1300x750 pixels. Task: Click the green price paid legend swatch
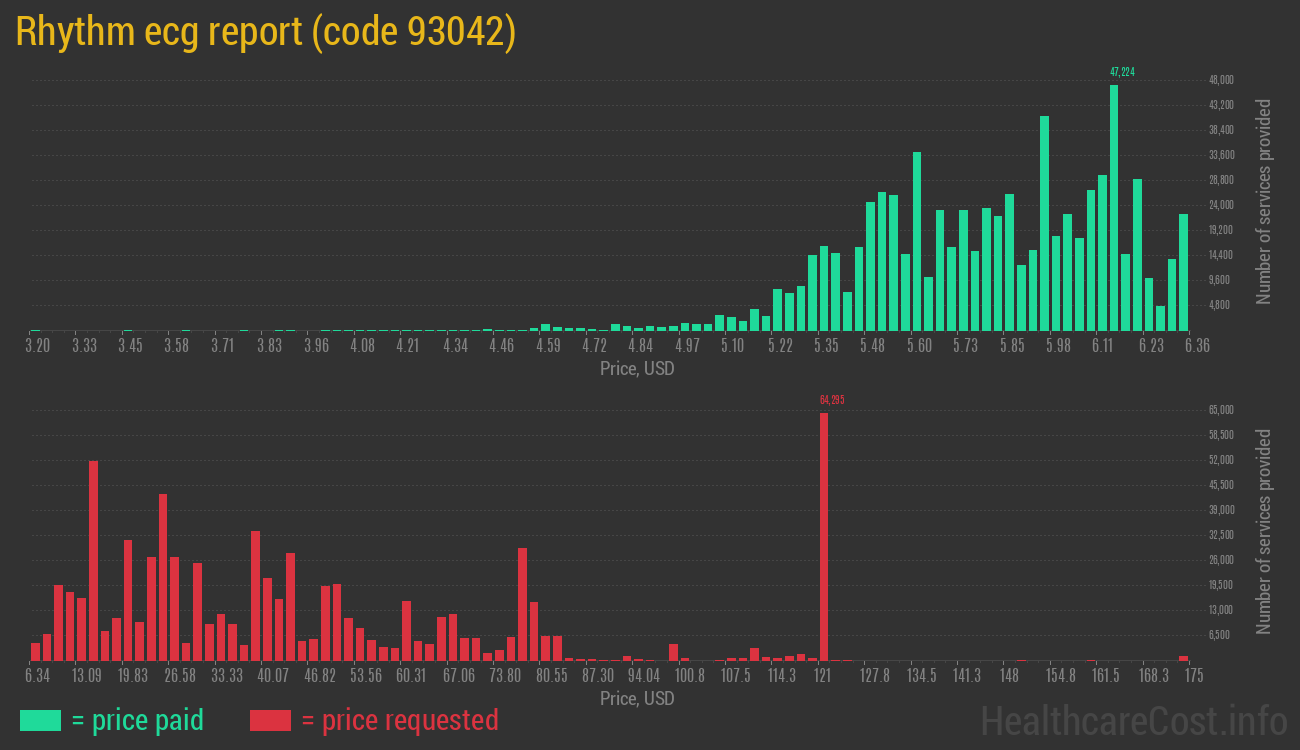(40, 720)
